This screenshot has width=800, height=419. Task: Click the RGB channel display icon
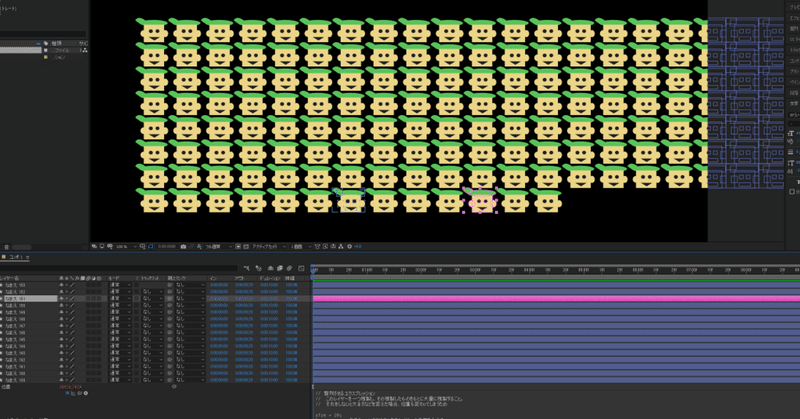199,247
